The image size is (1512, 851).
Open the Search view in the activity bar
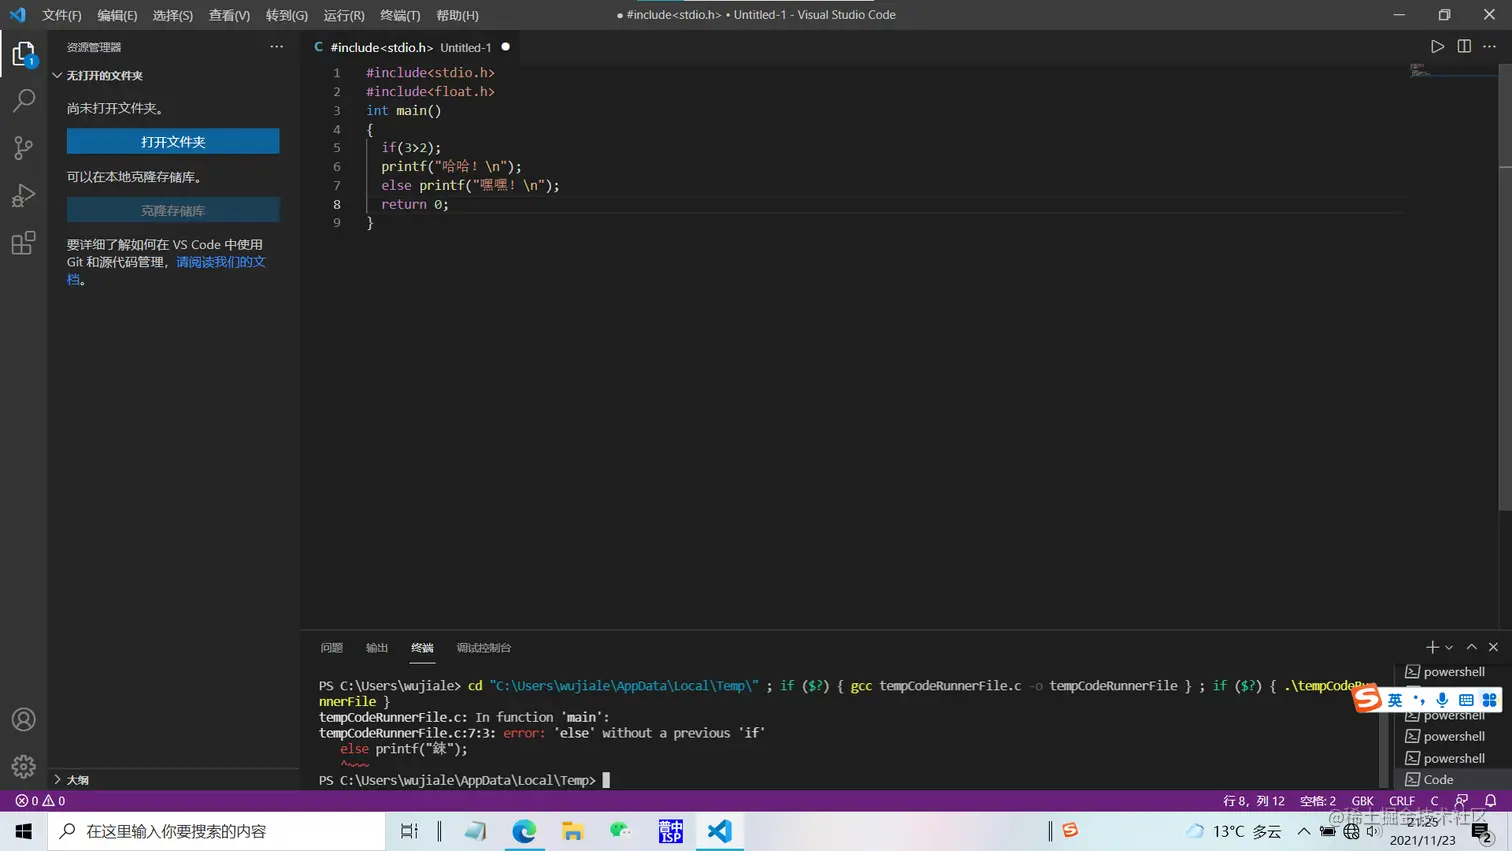tap(23, 100)
